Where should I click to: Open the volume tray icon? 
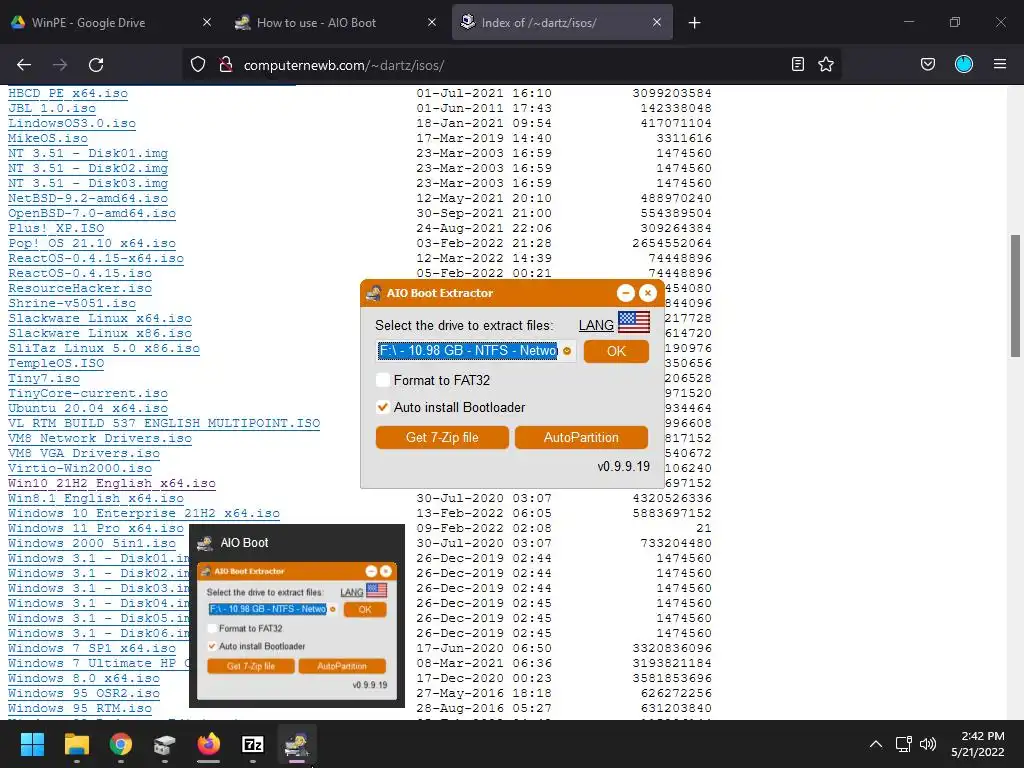point(927,744)
